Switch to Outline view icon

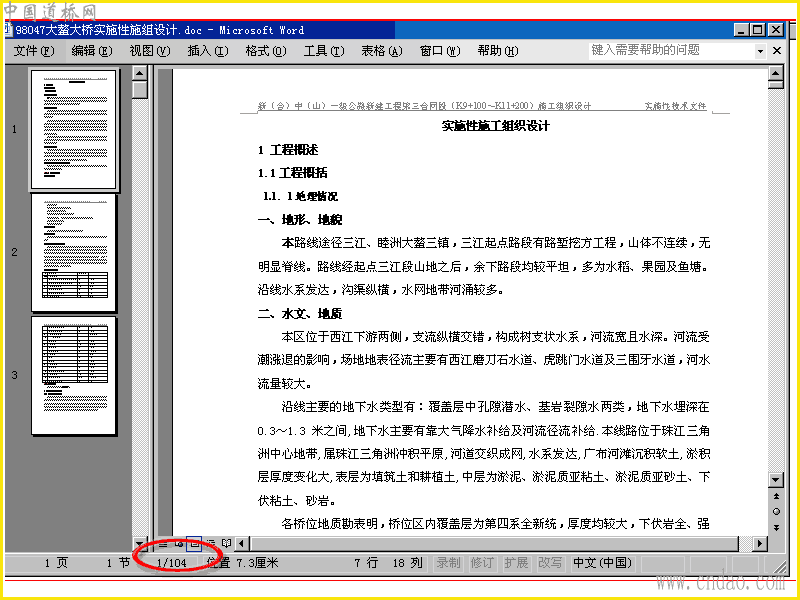coord(211,544)
